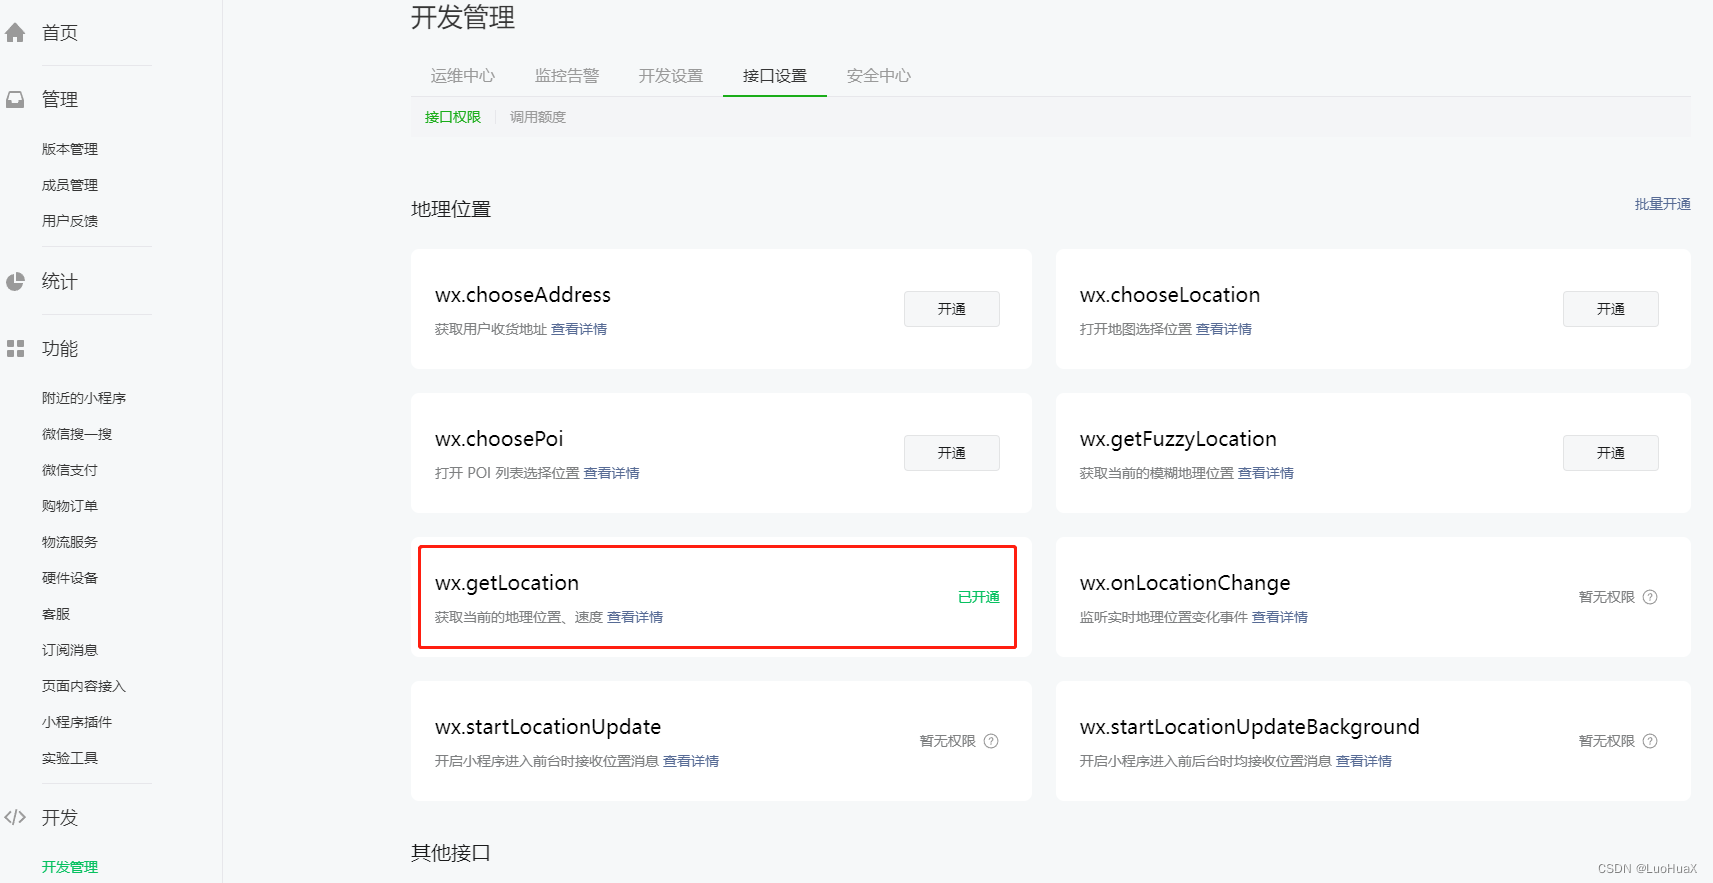Click the 已开通 status for wx.getLocation
This screenshot has height=883, width=1713.
(979, 597)
